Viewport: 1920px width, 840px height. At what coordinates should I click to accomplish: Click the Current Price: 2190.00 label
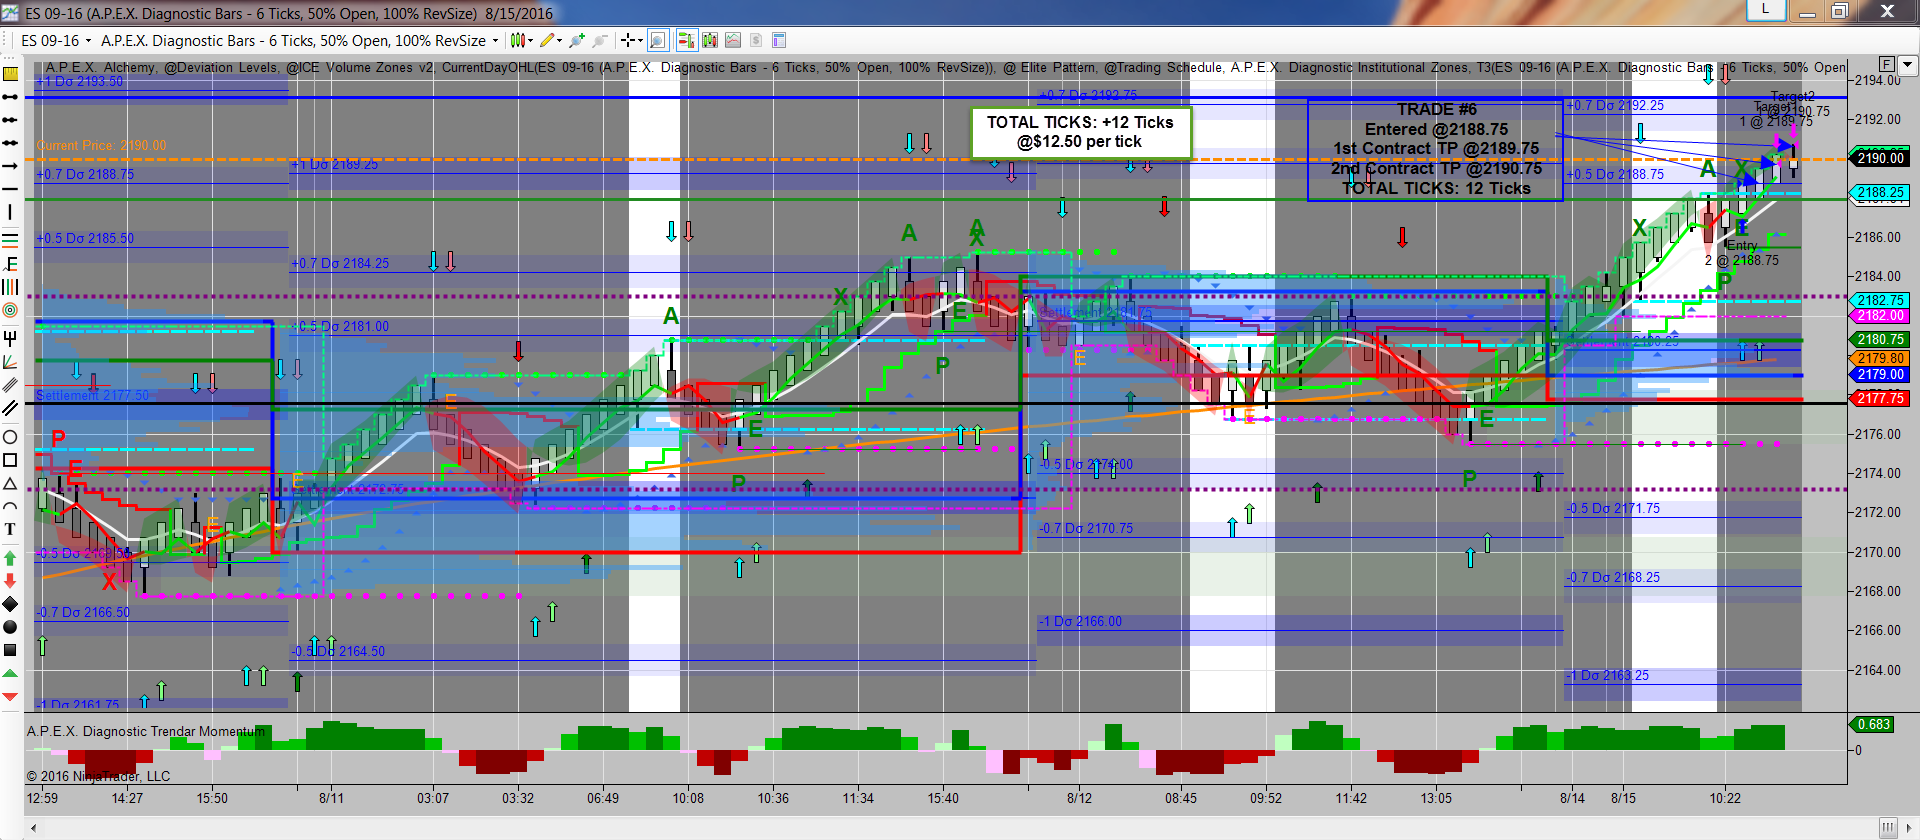(102, 146)
